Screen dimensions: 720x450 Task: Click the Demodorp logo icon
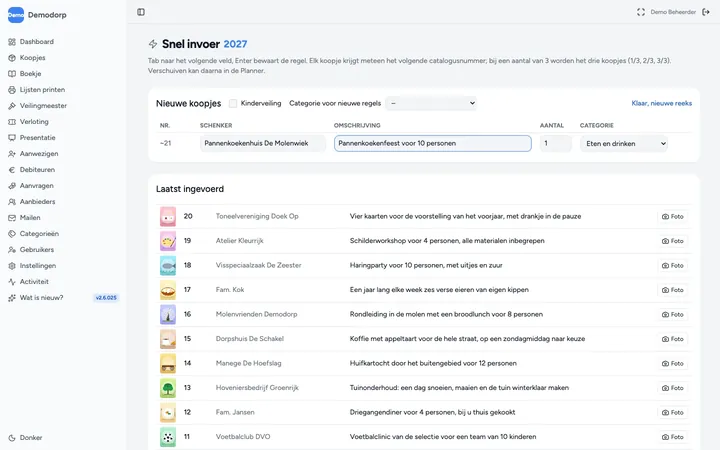(16, 15)
